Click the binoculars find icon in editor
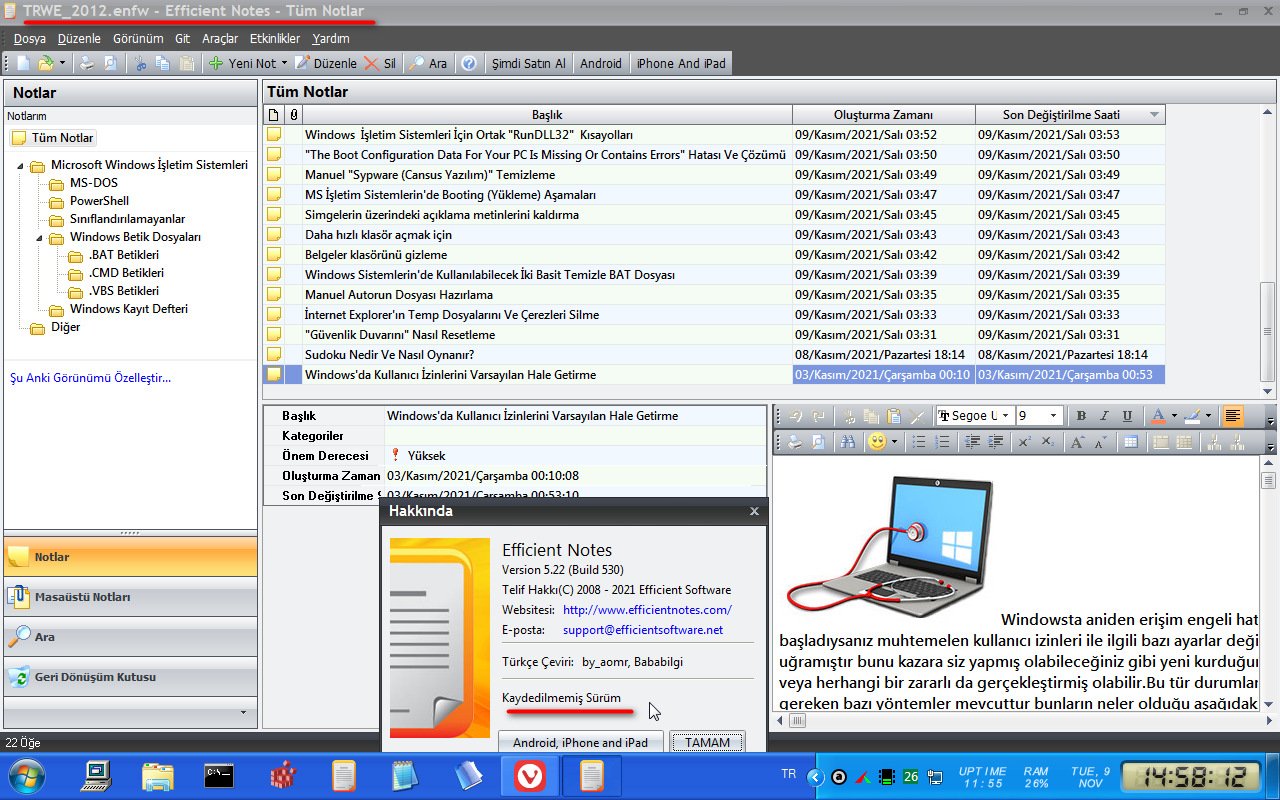1280x800 pixels. (x=849, y=442)
